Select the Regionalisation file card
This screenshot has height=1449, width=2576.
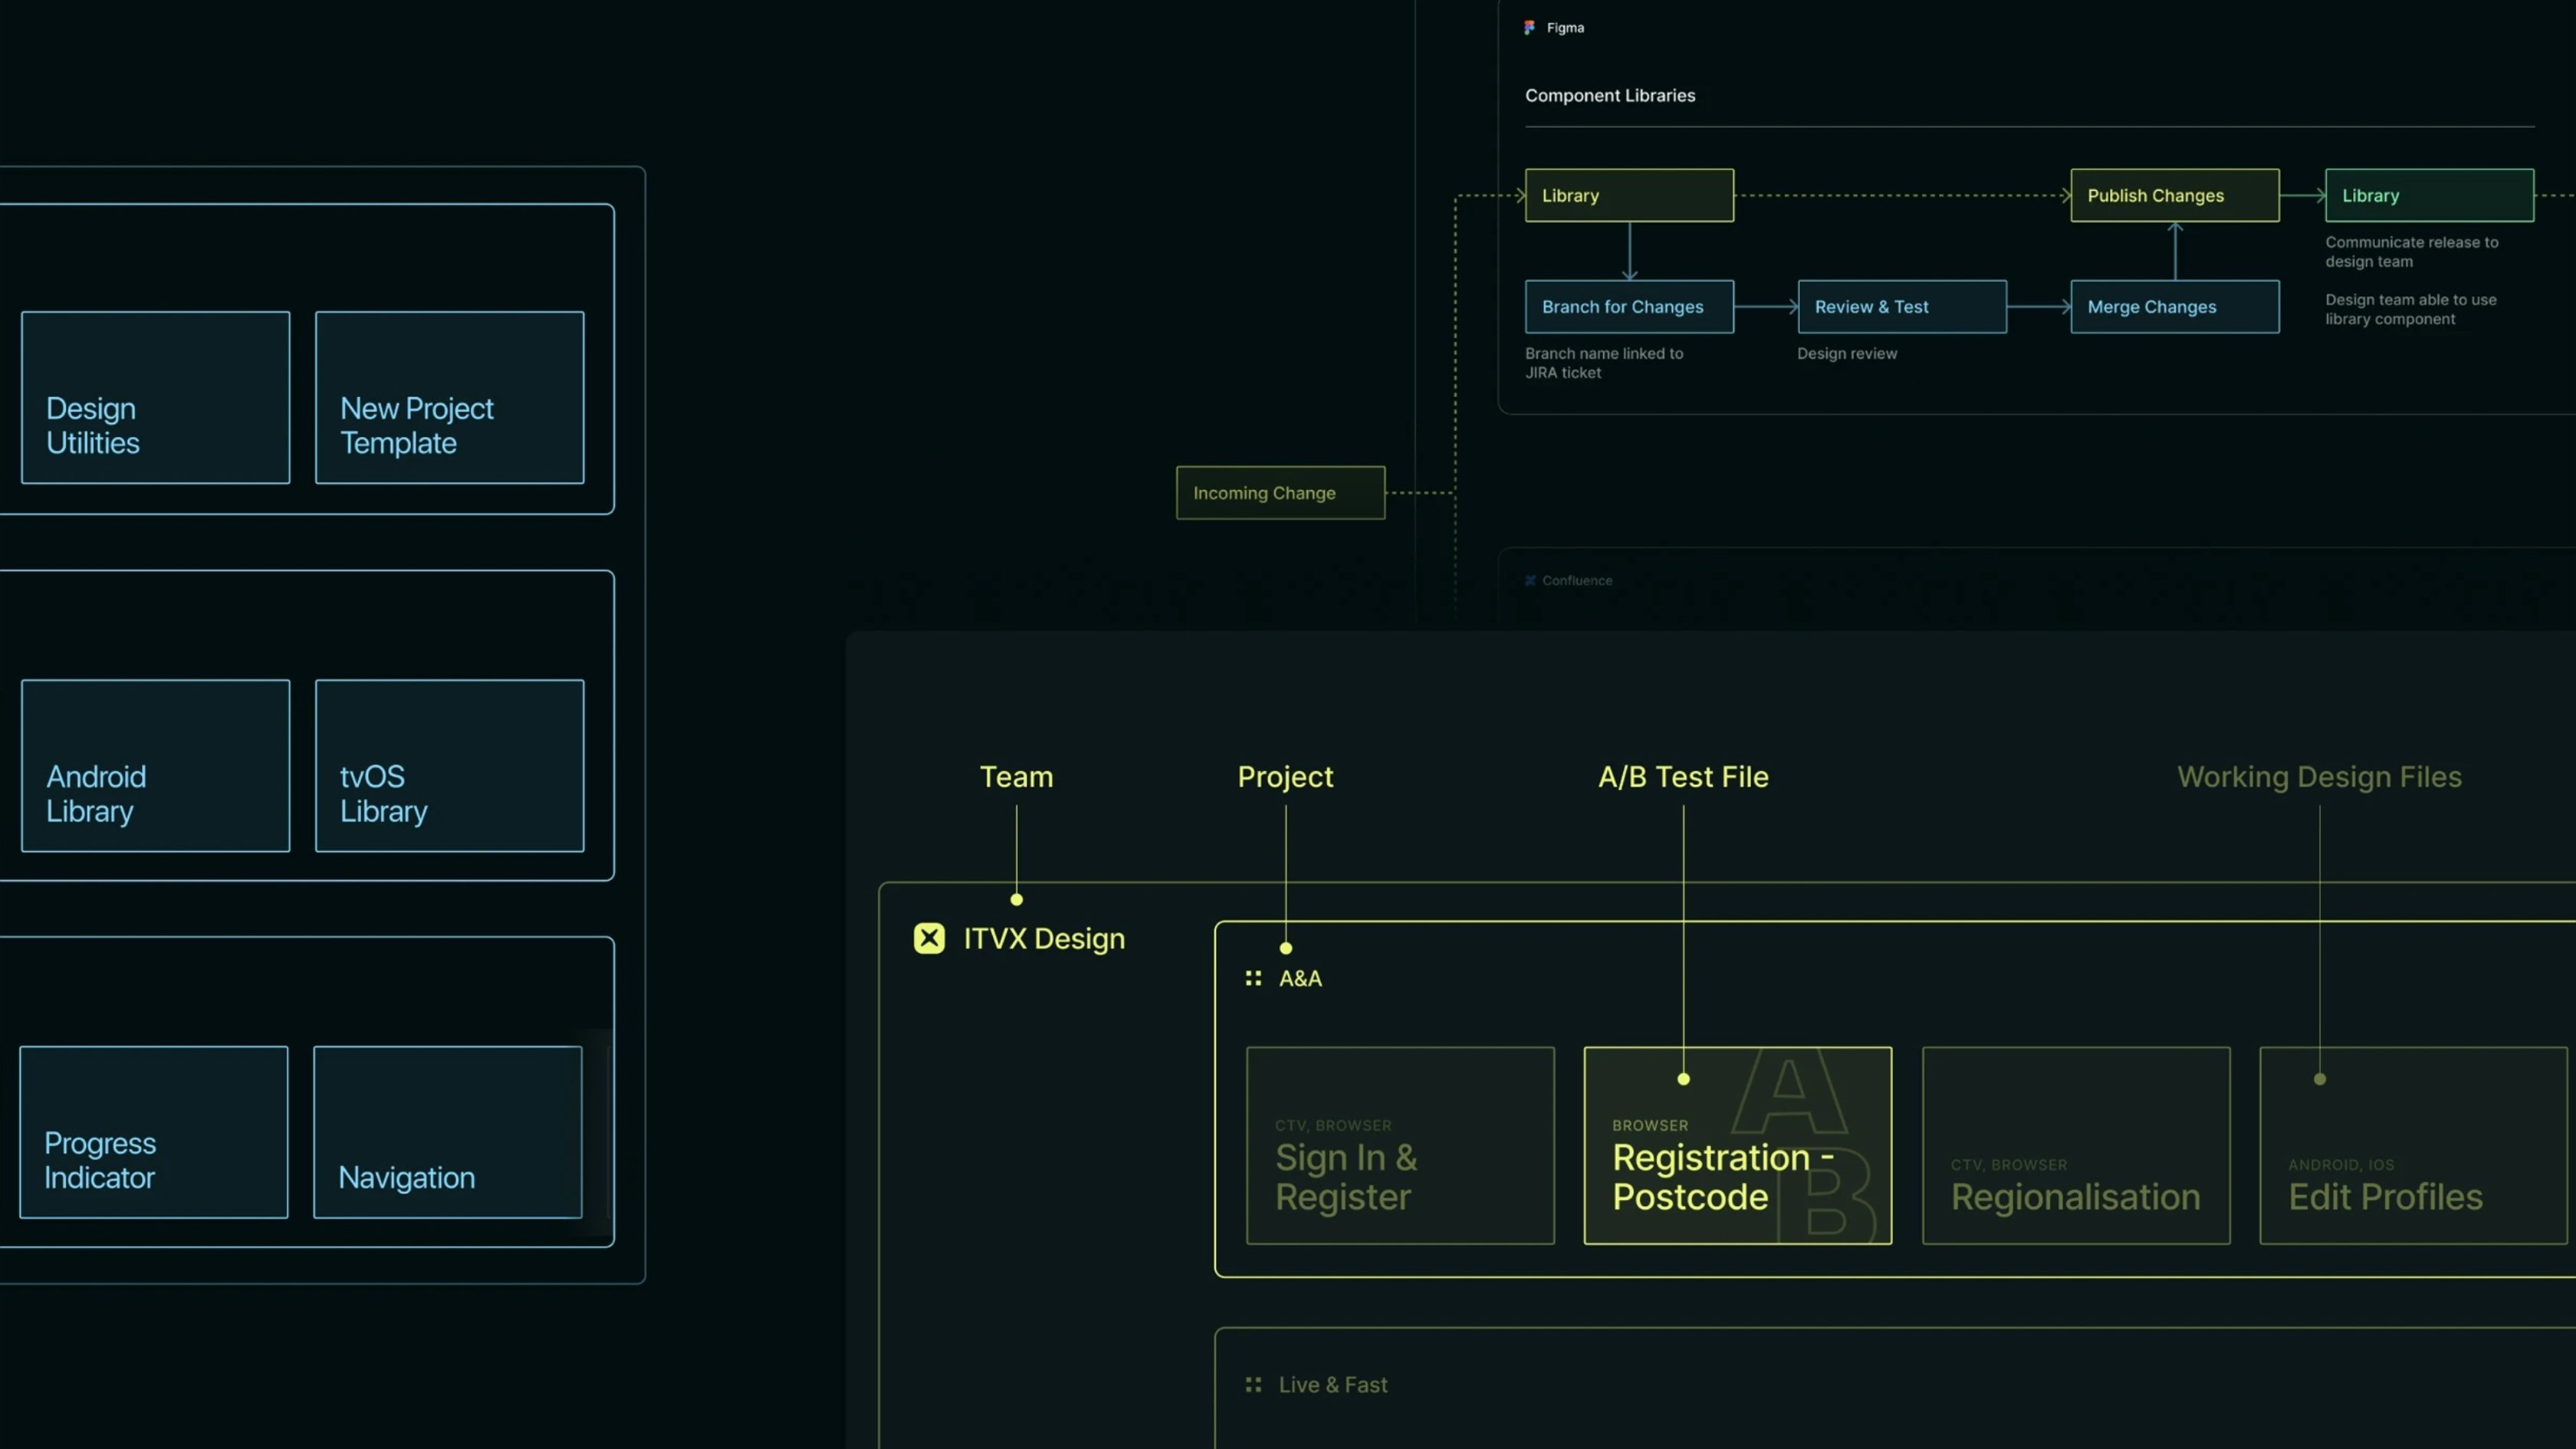[2075, 1146]
